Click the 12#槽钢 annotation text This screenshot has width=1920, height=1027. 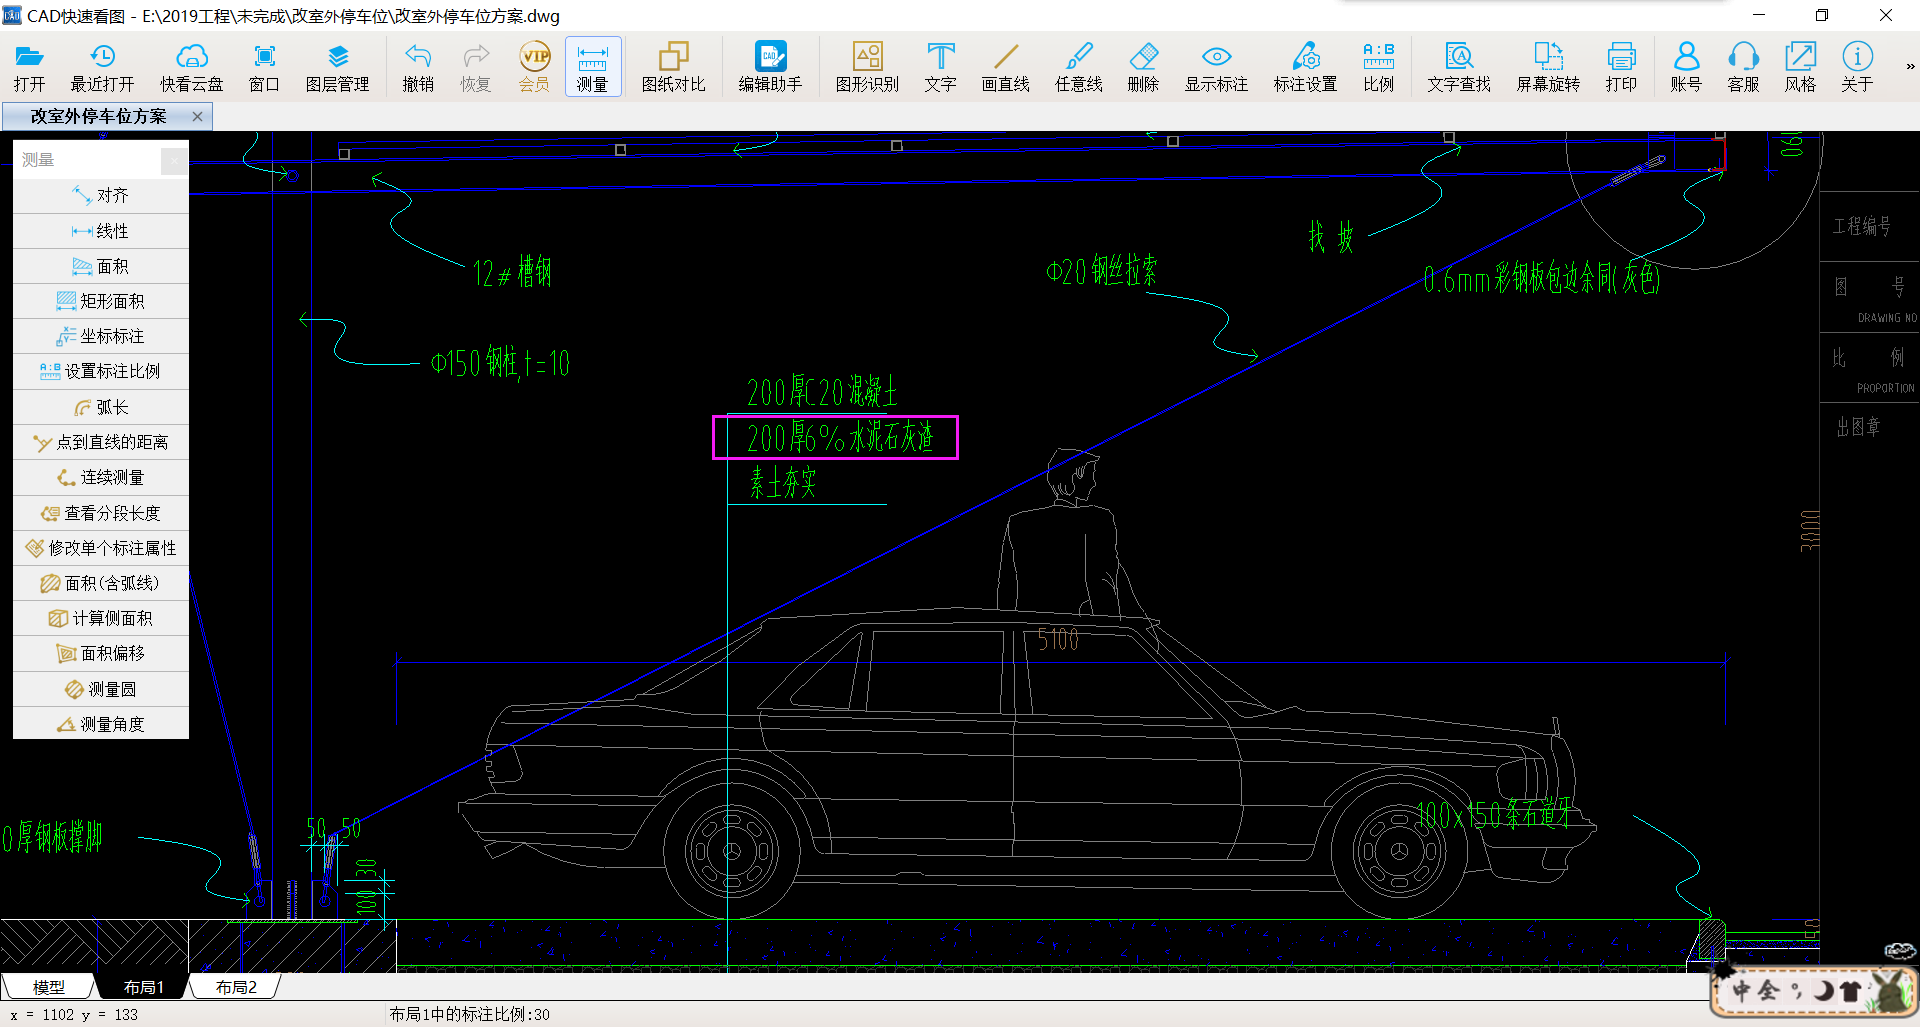tap(512, 272)
